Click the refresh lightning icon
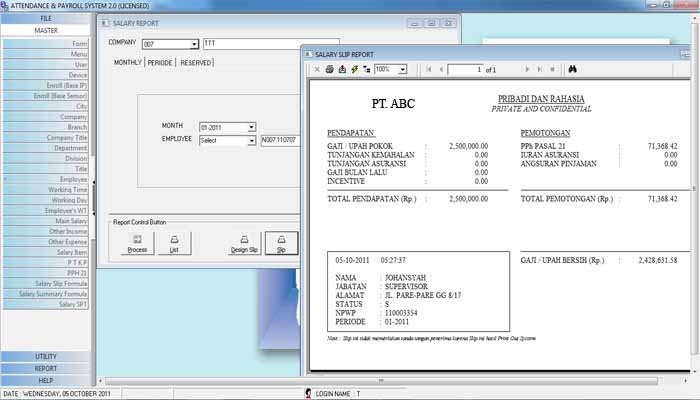This screenshot has height=400, width=700. pos(354,69)
